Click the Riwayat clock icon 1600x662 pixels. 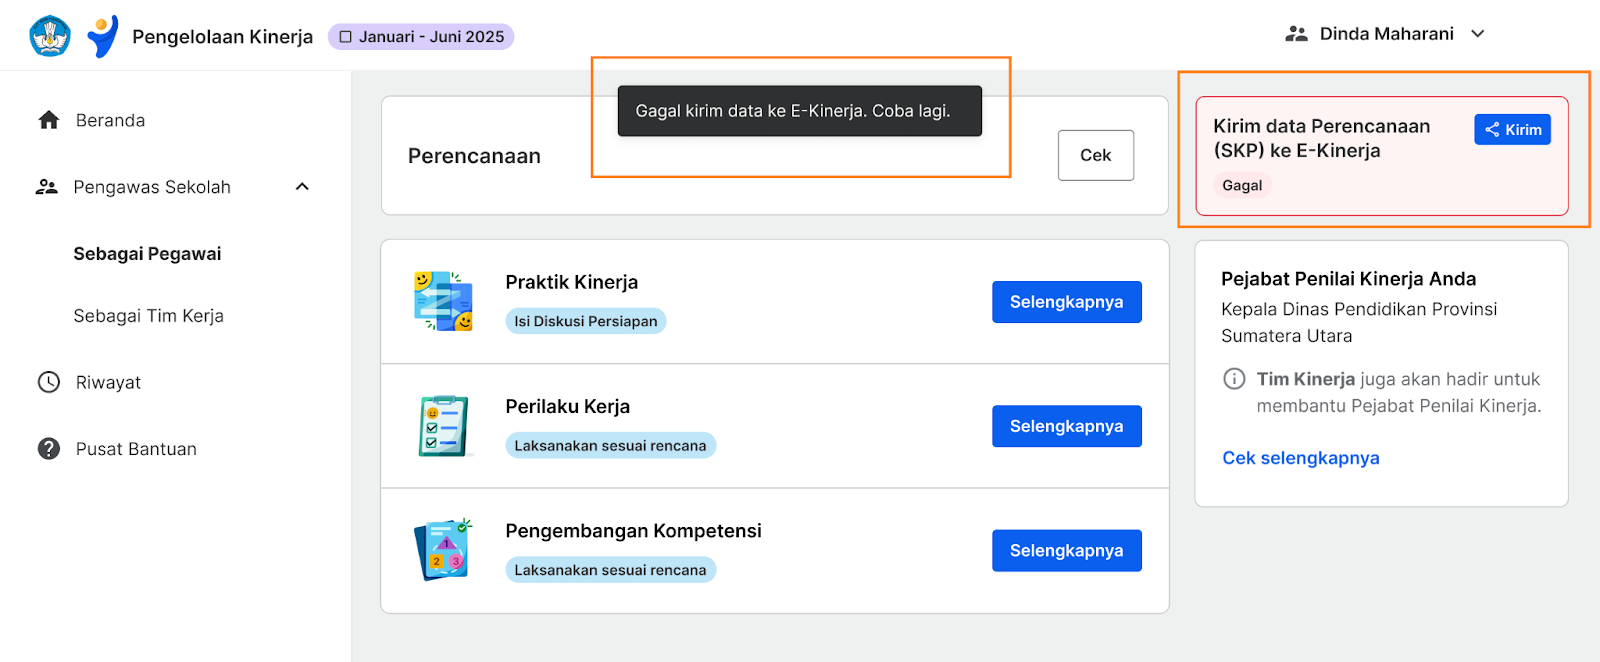[x=49, y=382]
